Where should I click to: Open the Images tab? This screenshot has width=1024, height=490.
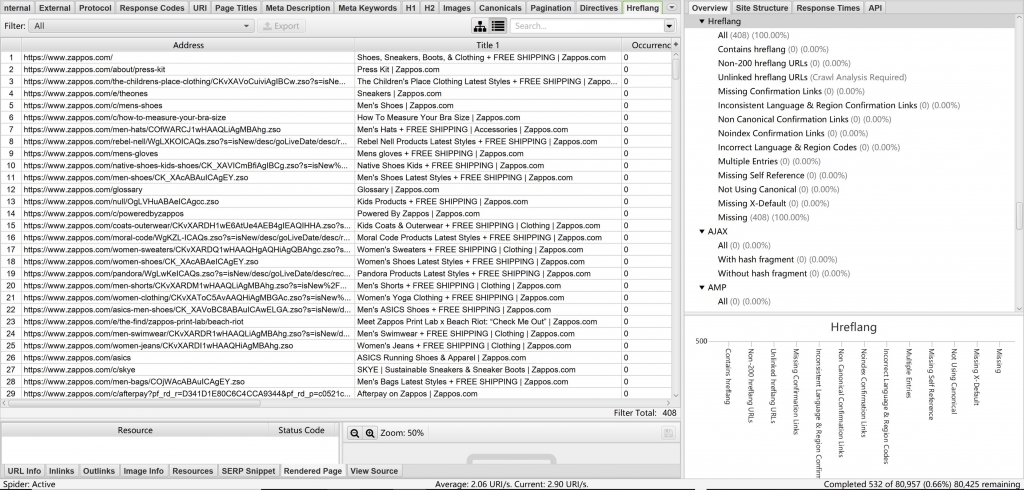(x=456, y=8)
